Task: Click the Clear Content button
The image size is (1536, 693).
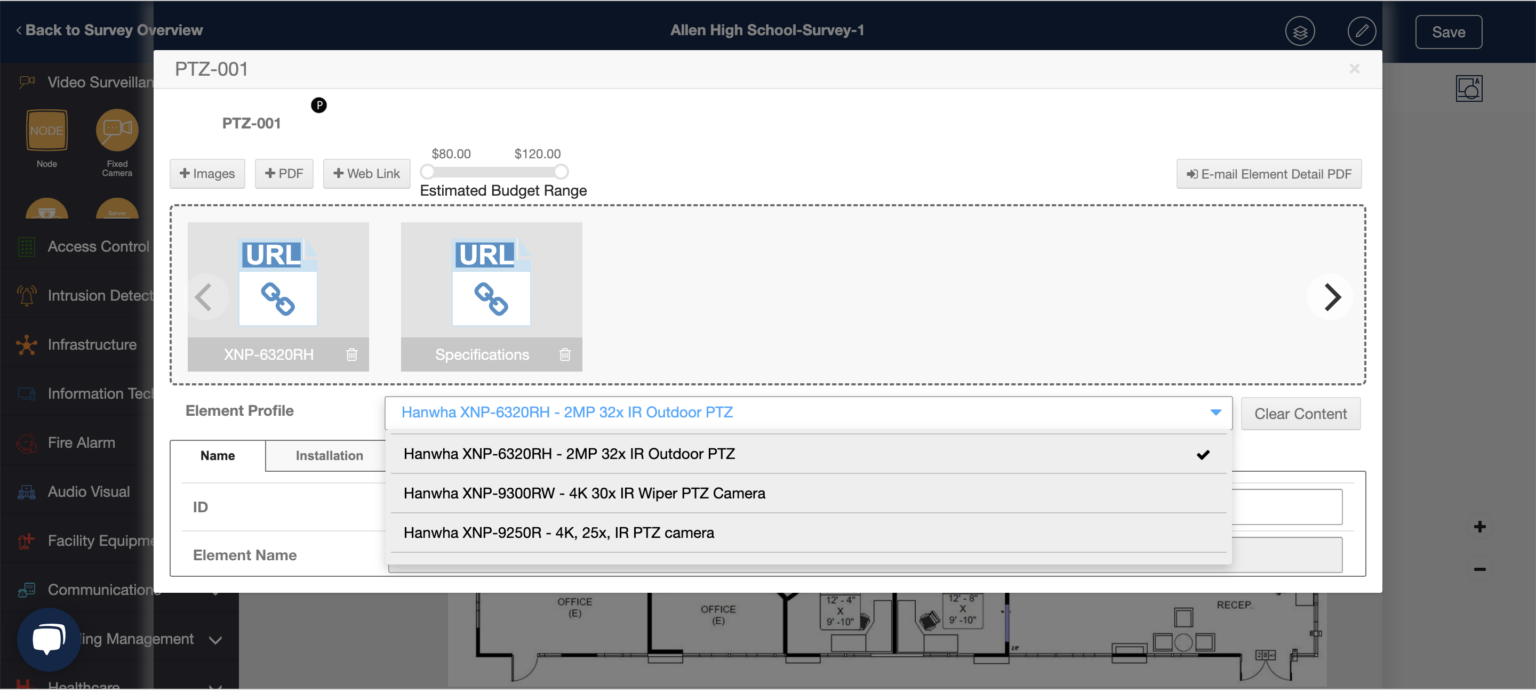Action: pos(1300,414)
